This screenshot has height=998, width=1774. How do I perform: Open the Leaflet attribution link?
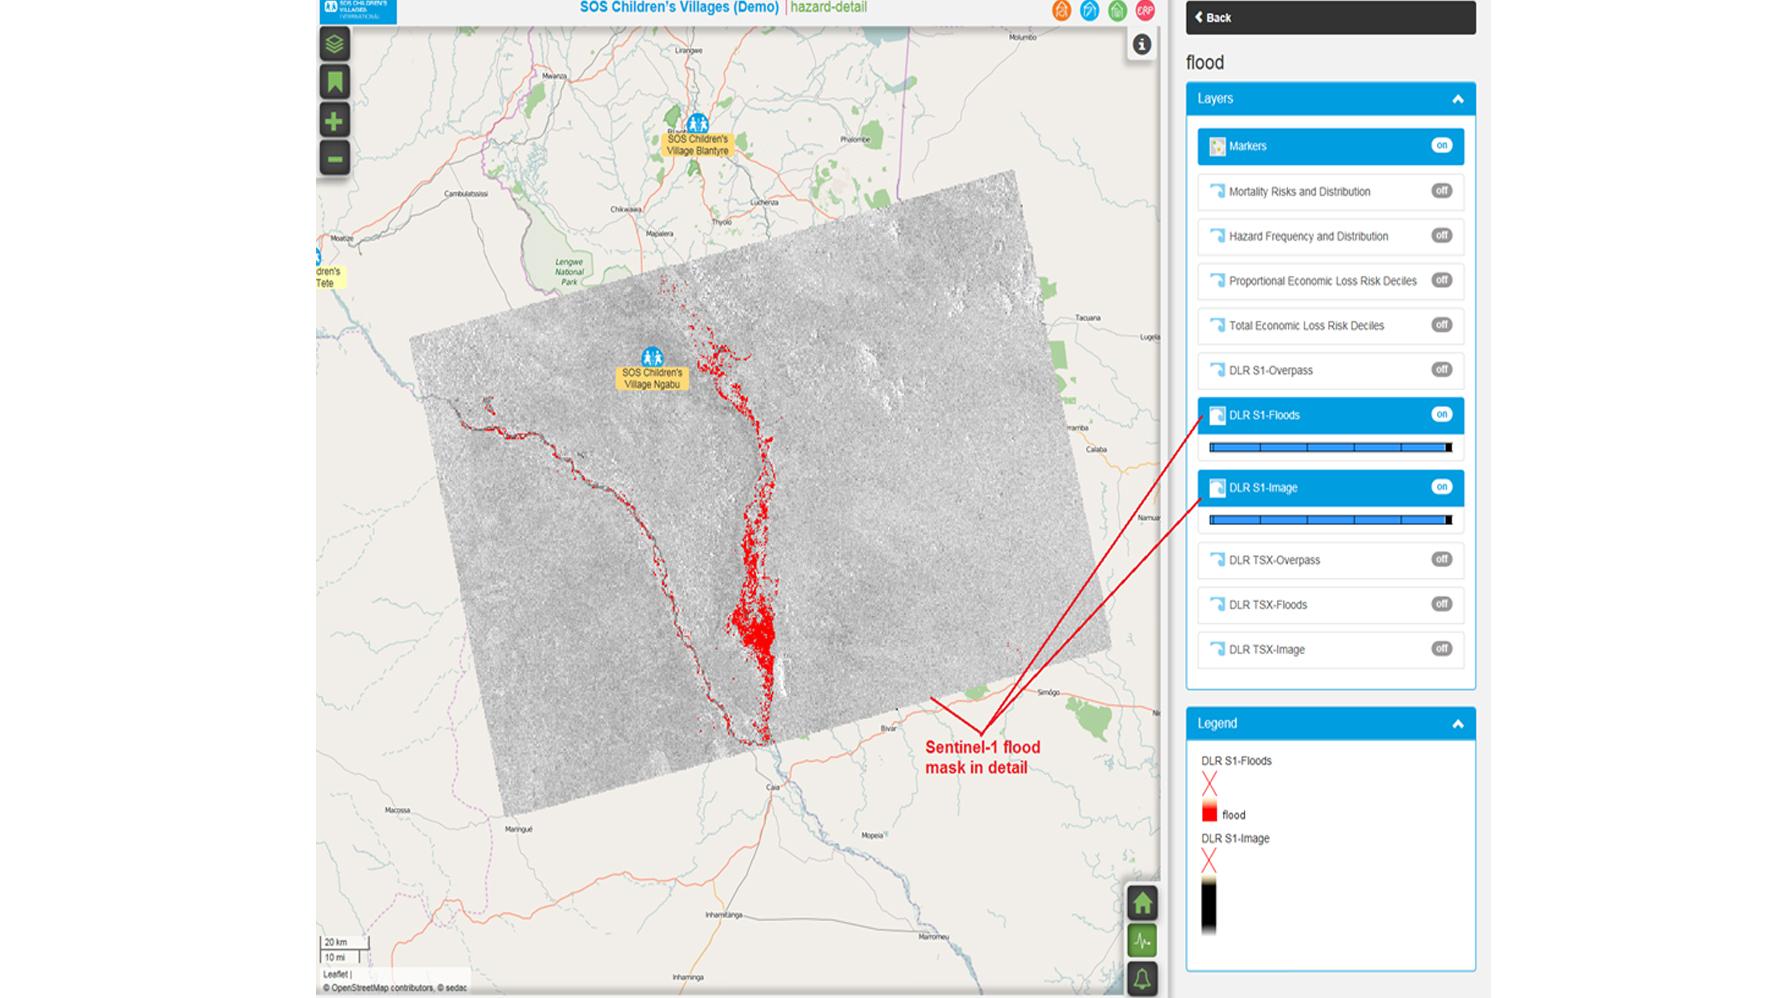(335, 974)
